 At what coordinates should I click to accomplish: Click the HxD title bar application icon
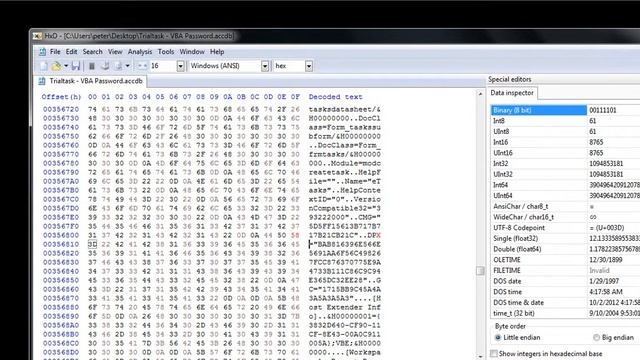[x=37, y=36]
